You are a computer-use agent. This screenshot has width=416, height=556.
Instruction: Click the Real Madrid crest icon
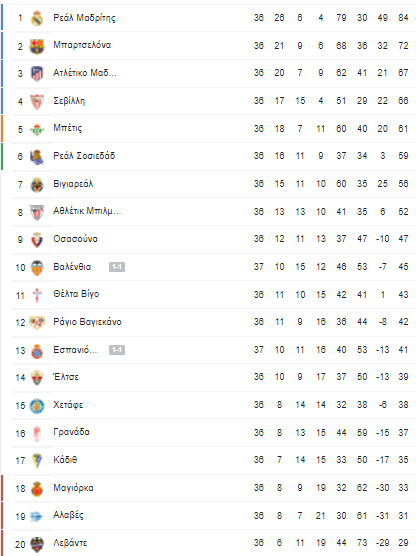click(37, 18)
